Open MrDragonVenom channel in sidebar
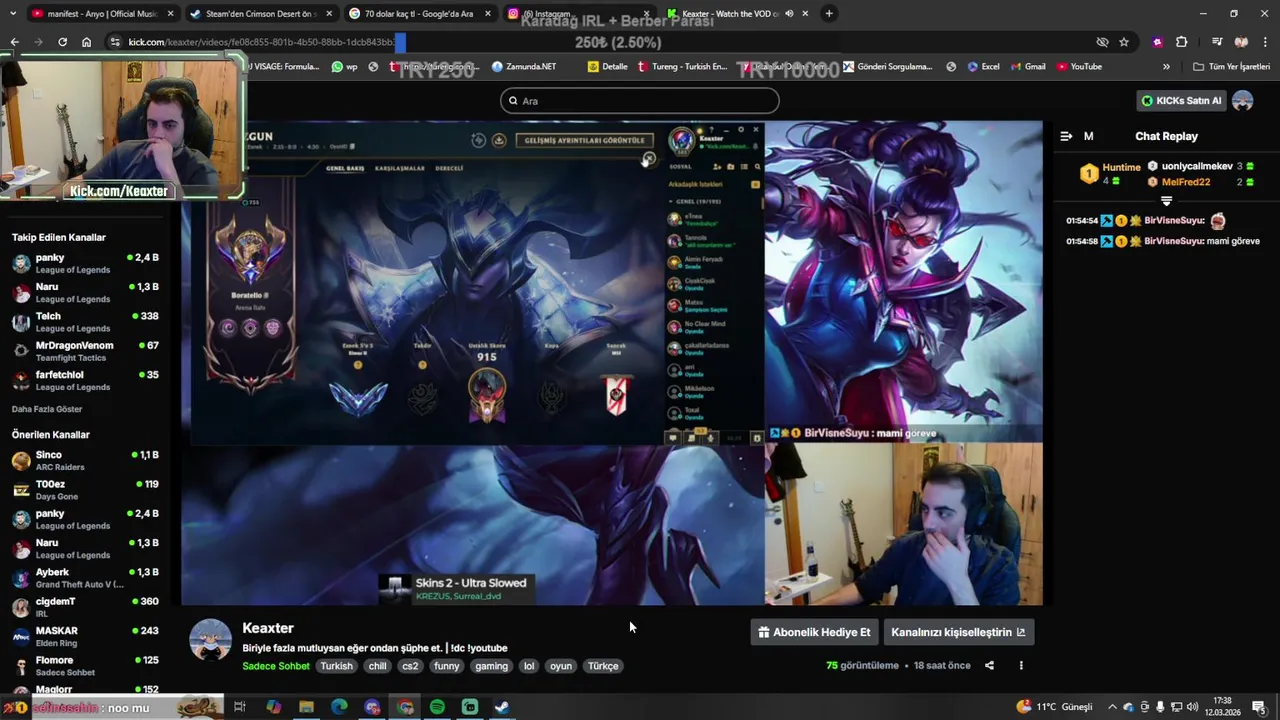 coord(85,351)
